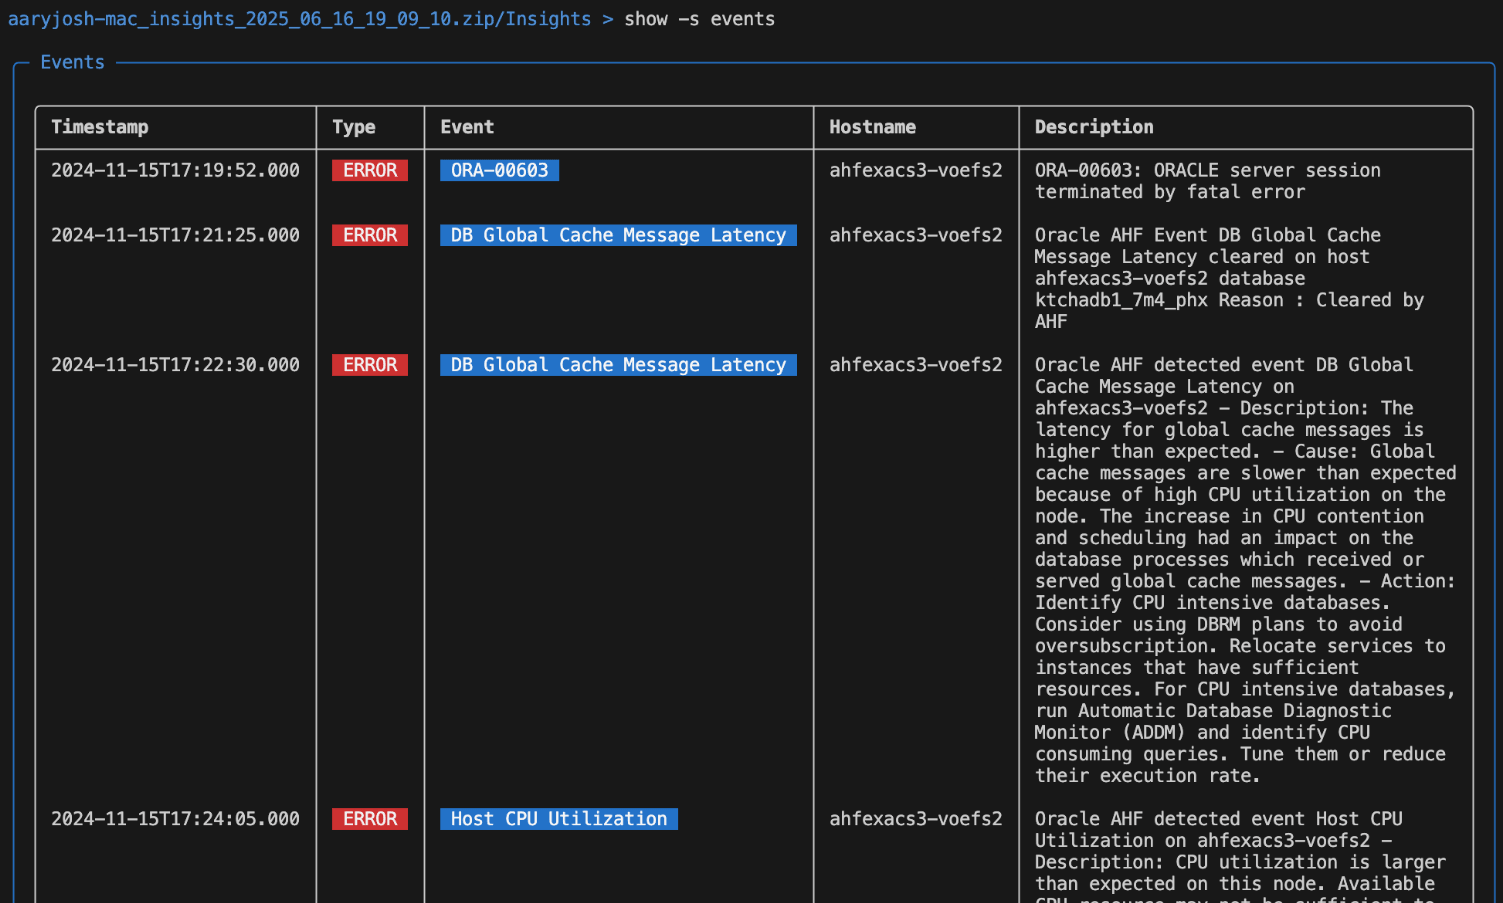Click the second DB Global Cache Message Latency badge

[x=617, y=364]
